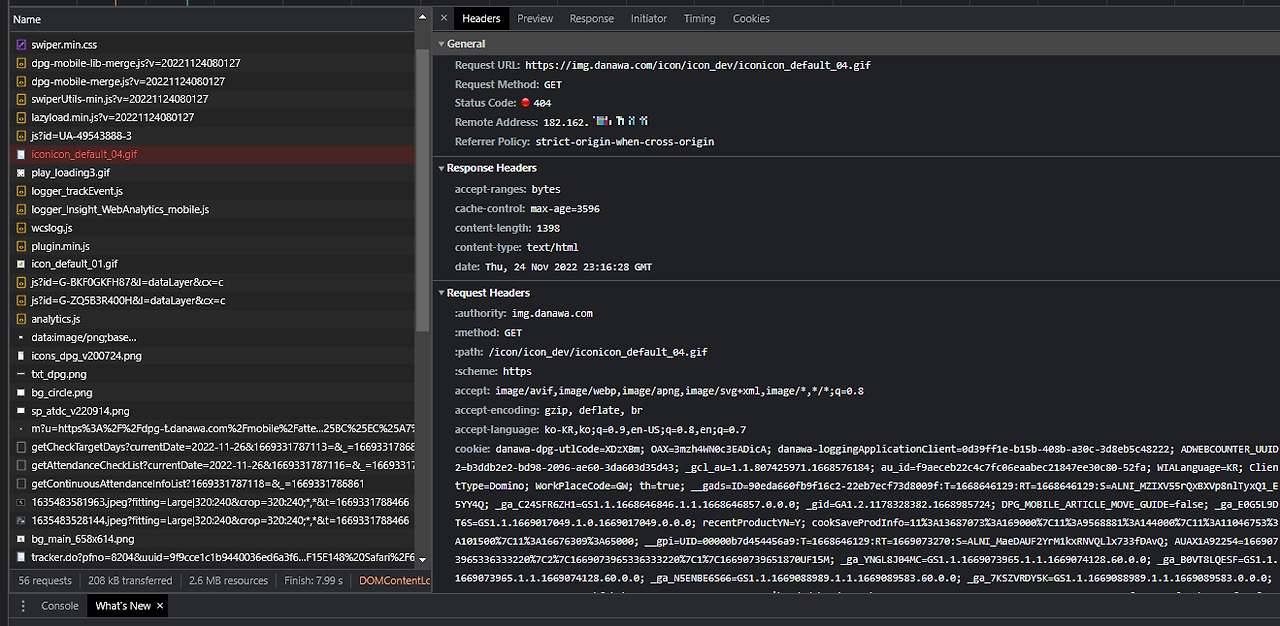Click the image thumbnail icon of icon_default_01.gif
Screen dimensions: 1280x626
(21, 264)
